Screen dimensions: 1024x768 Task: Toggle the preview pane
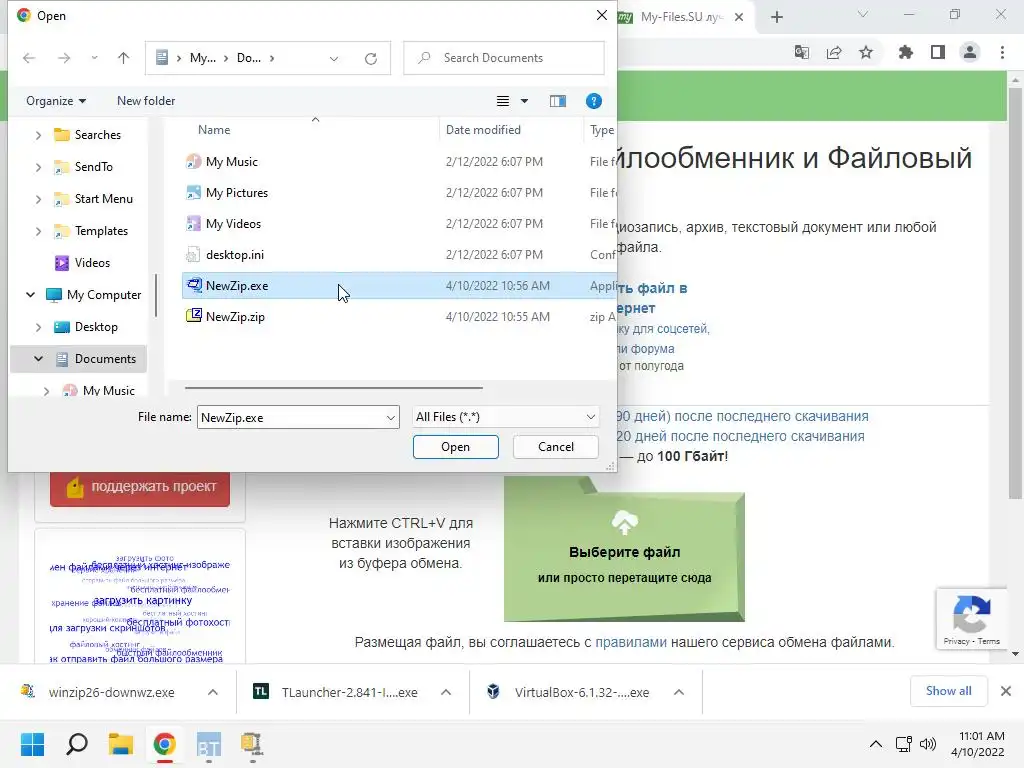[x=558, y=101]
